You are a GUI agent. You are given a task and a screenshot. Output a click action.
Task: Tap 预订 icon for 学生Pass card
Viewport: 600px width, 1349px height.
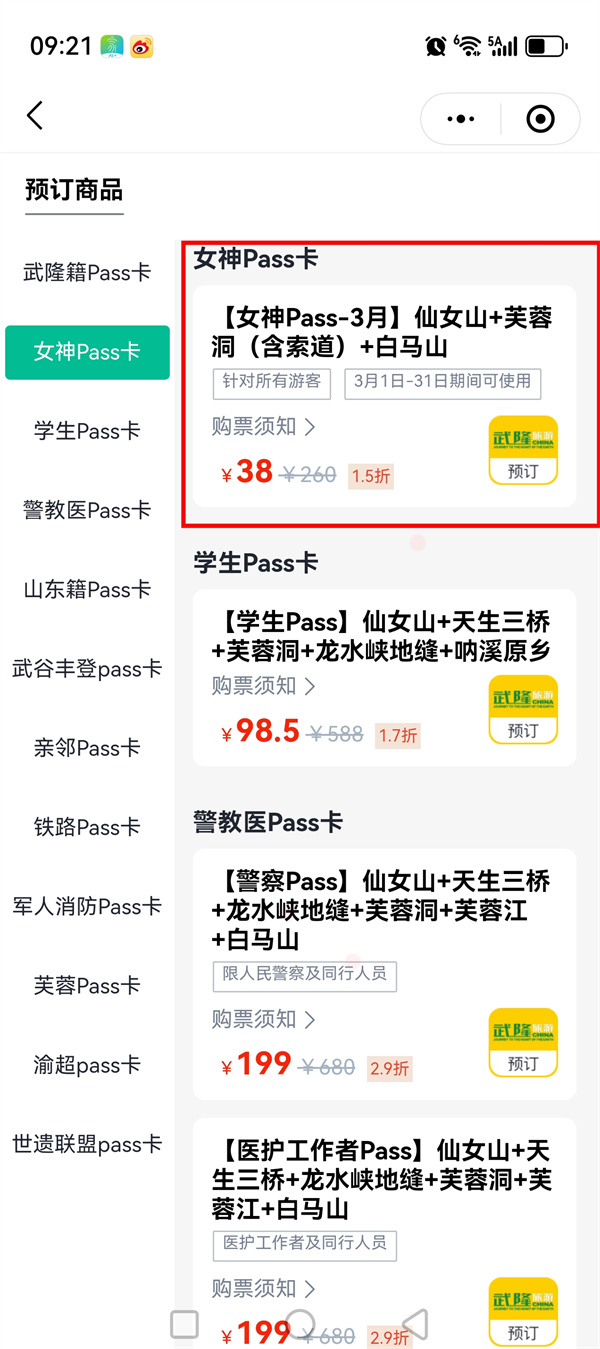pos(523,710)
